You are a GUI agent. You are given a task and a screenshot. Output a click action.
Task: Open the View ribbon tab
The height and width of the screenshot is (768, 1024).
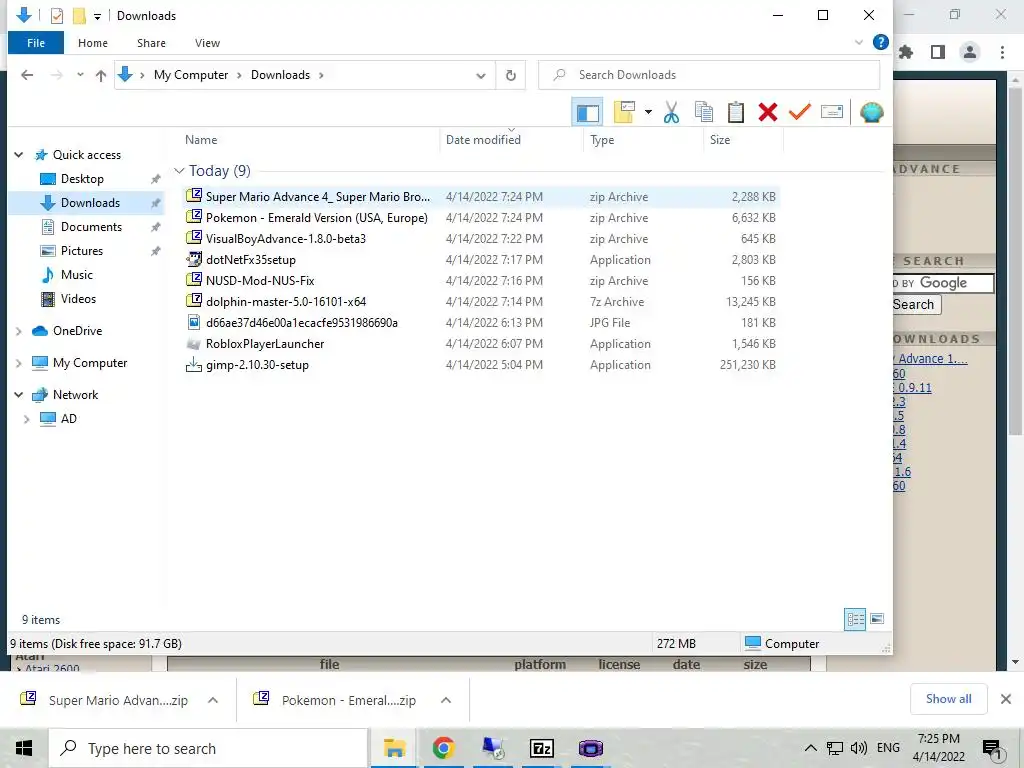[207, 43]
